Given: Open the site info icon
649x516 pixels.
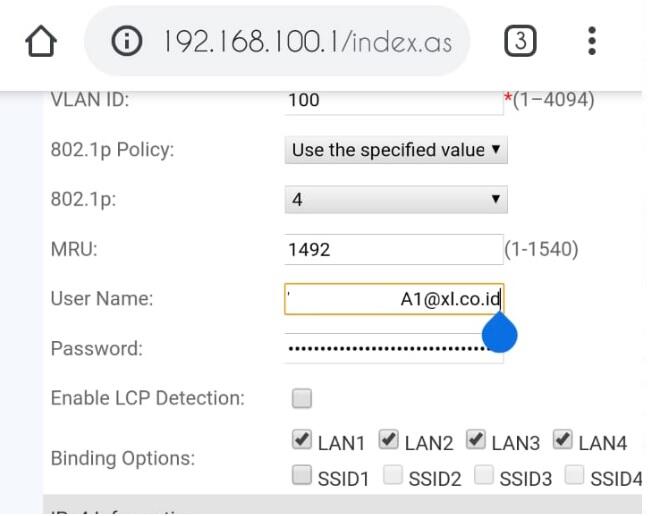Looking at the screenshot, I should [129, 42].
